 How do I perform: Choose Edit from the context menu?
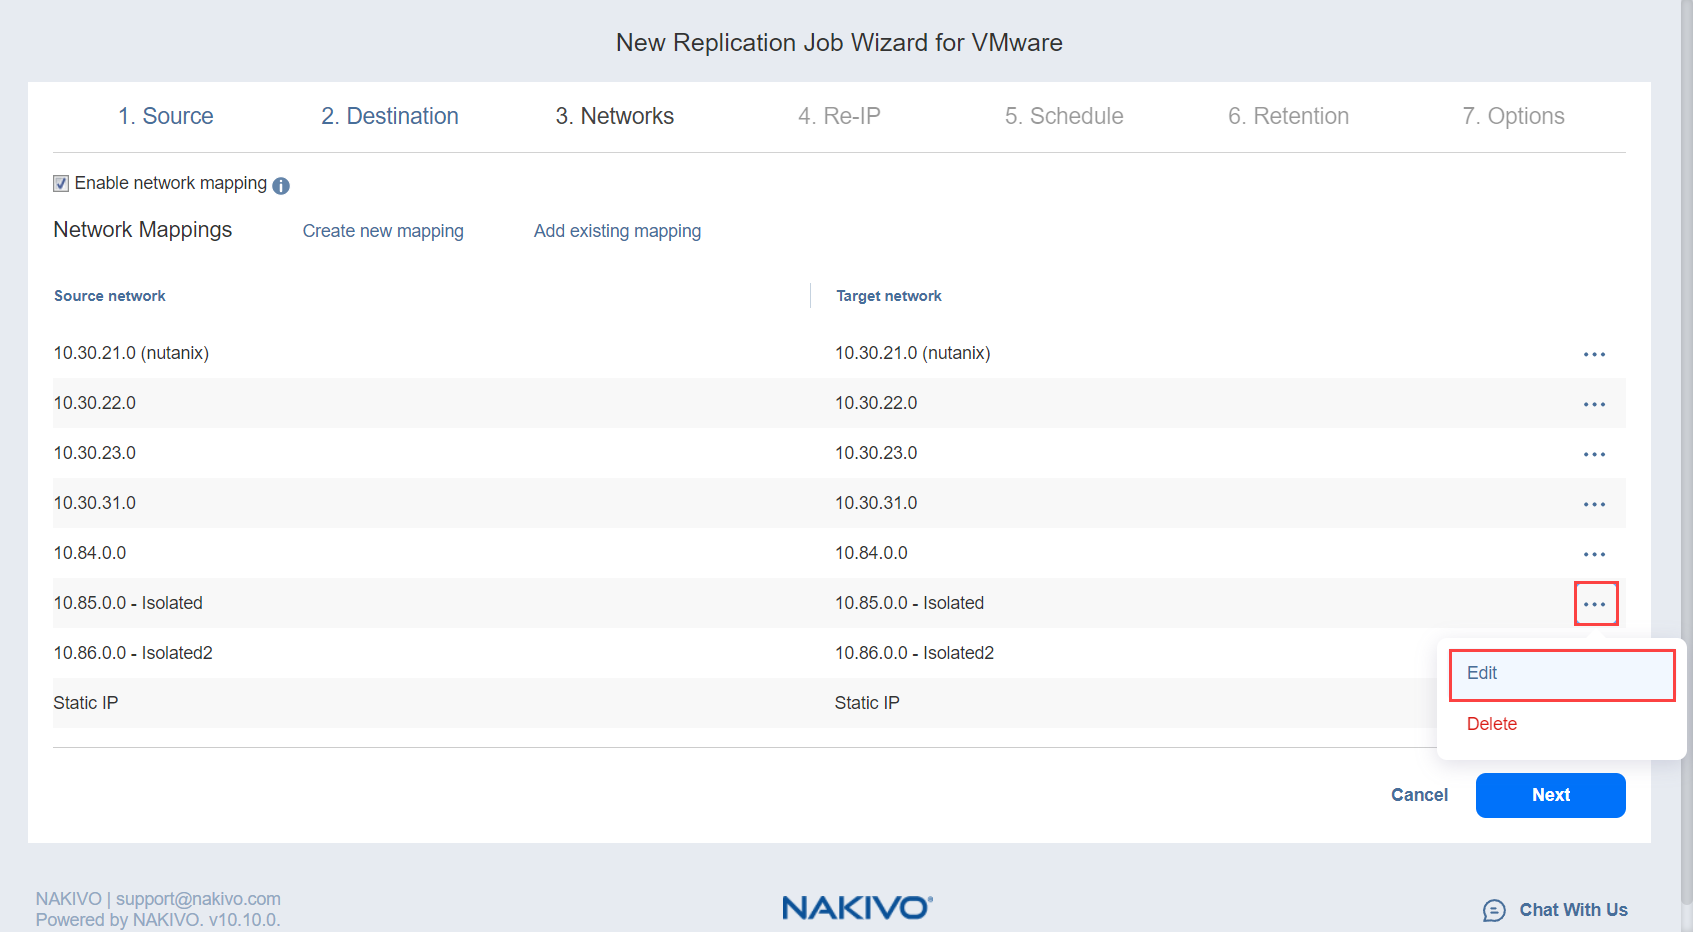tap(1561, 674)
